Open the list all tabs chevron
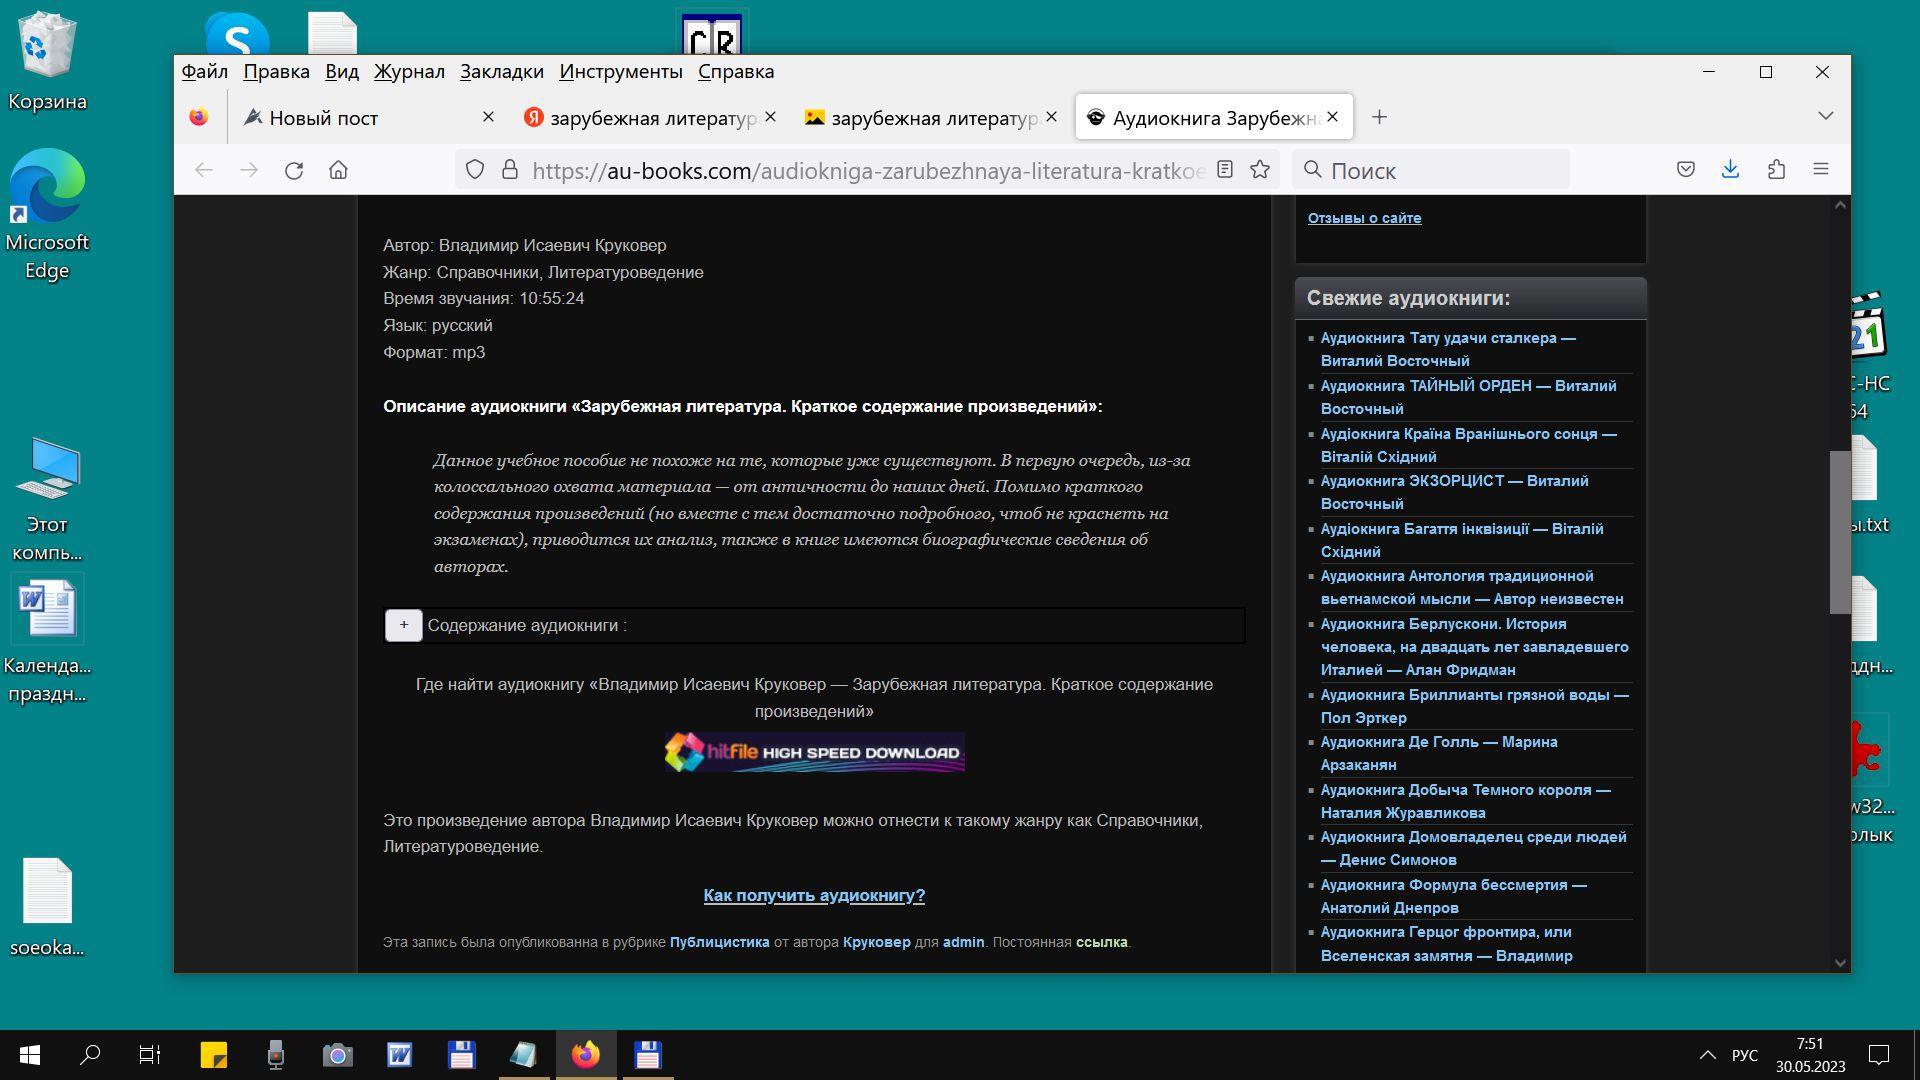The image size is (1920, 1080). click(x=1825, y=116)
